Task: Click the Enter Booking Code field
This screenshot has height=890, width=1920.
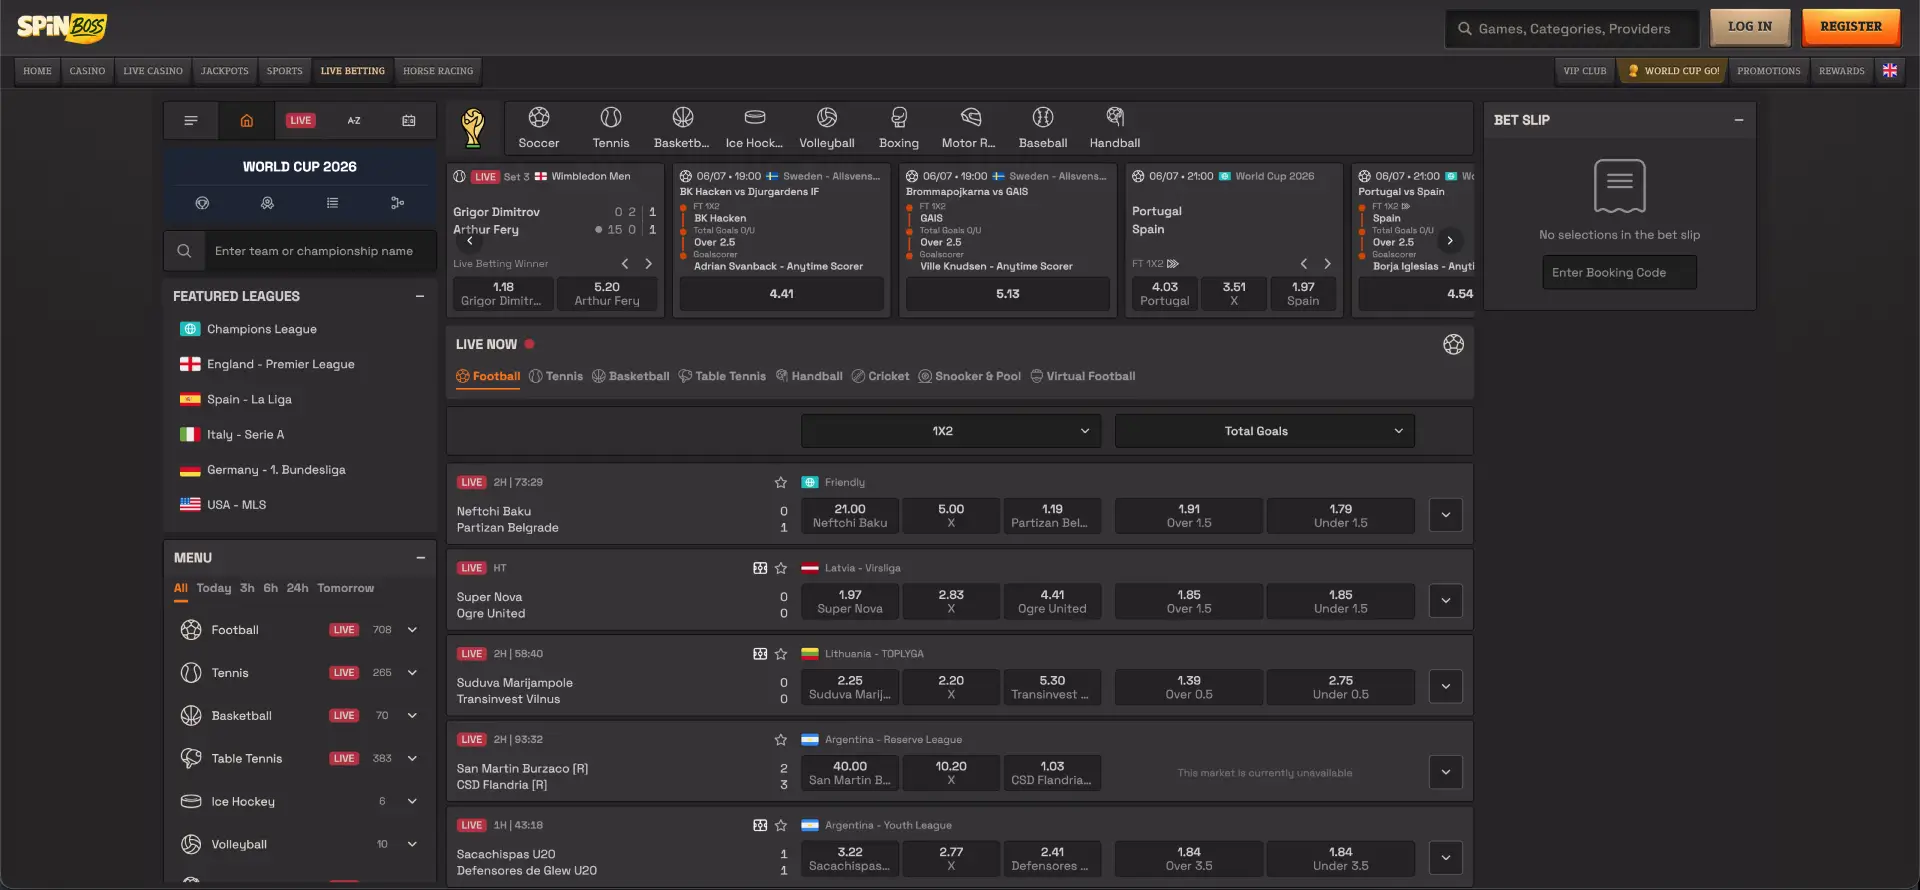Action: 1618,273
